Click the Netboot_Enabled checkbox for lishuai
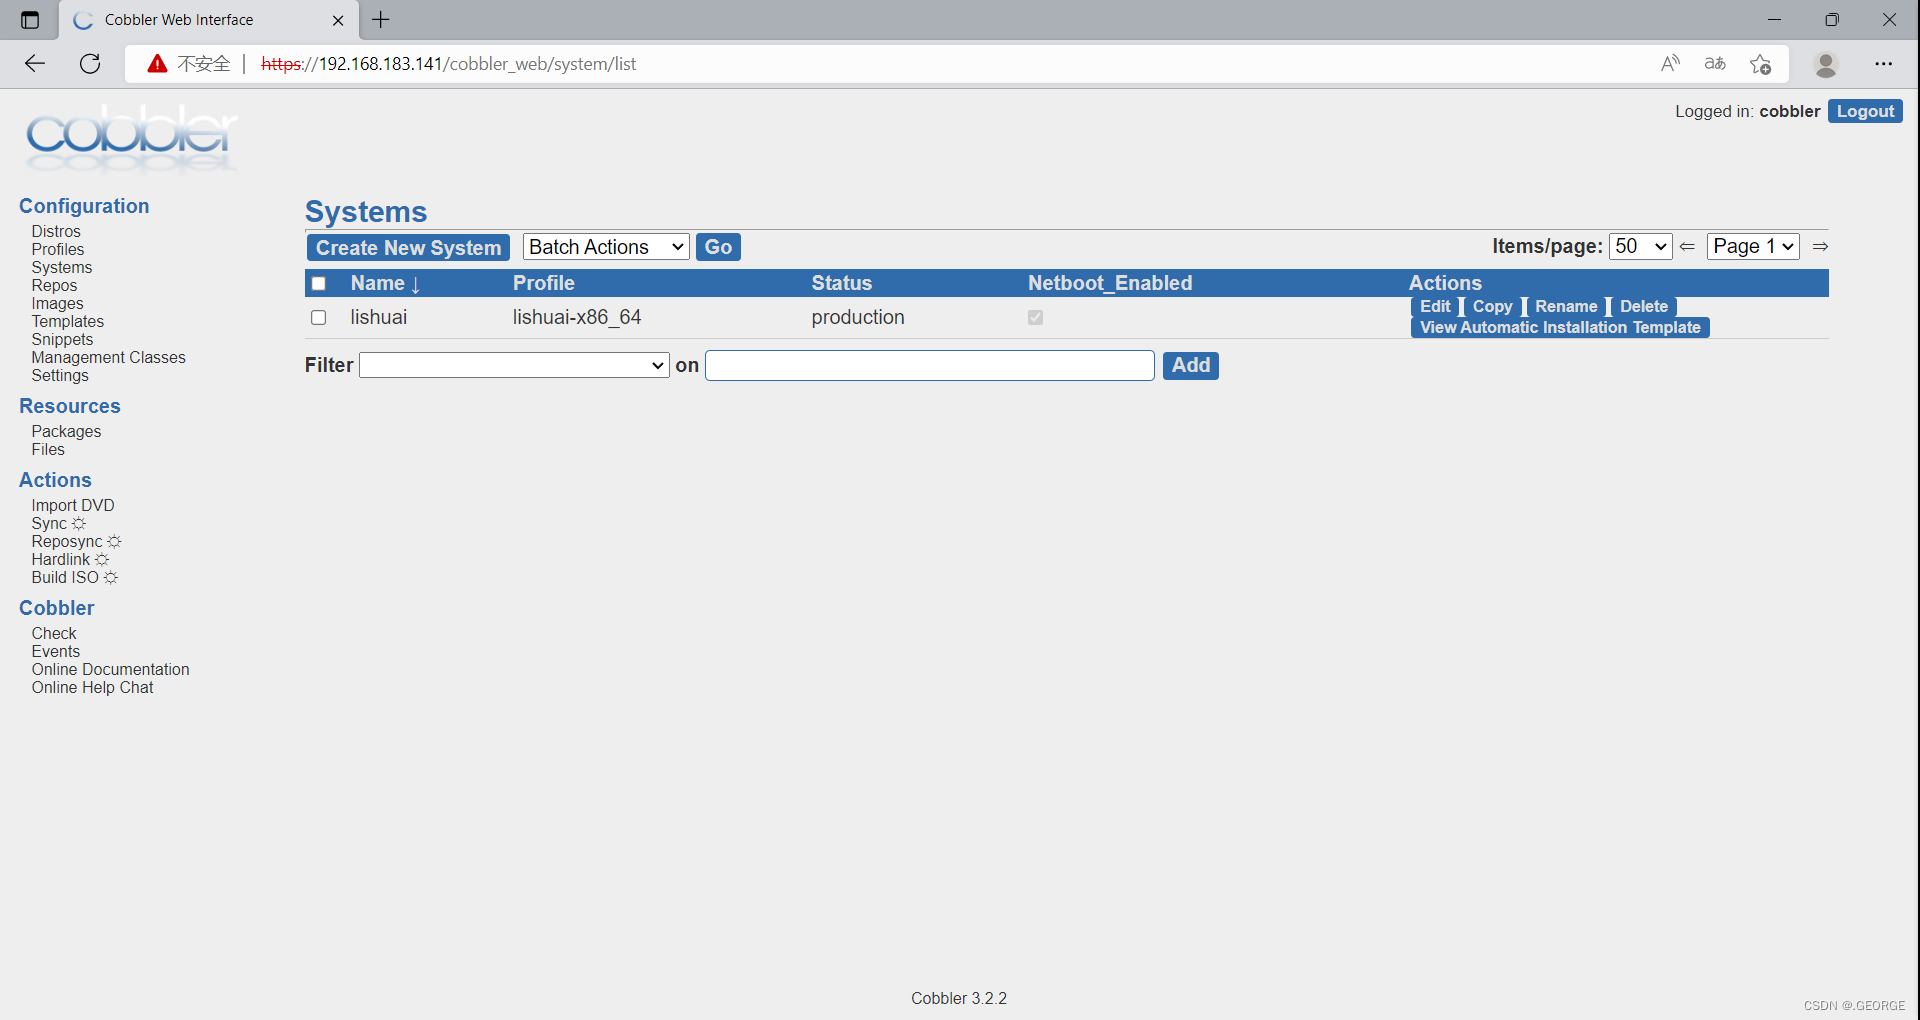The height and width of the screenshot is (1020, 1920). click(x=1035, y=317)
